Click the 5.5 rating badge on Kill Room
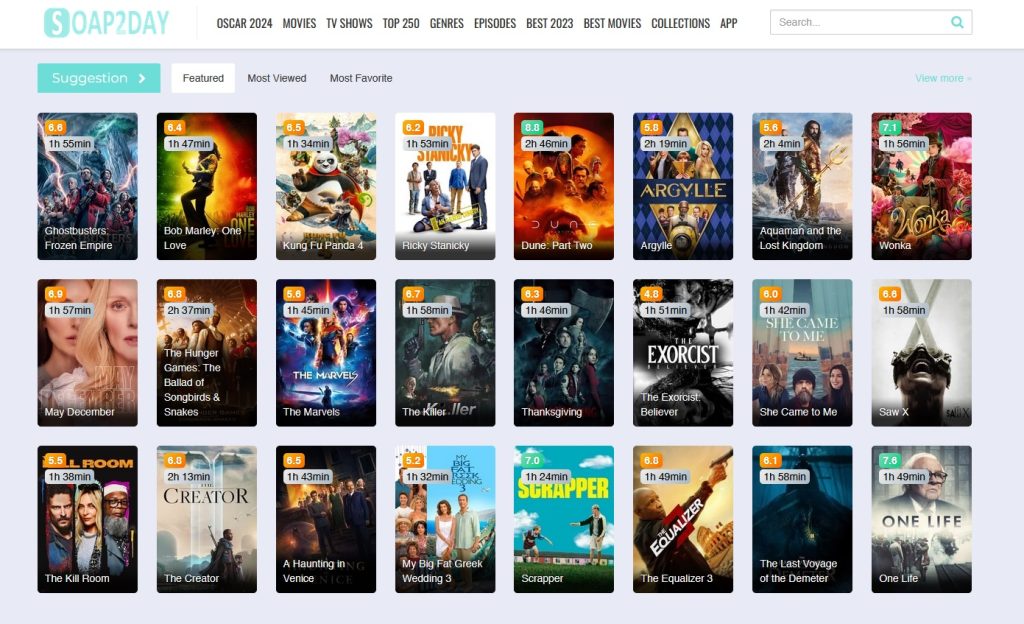Viewport: 1024px width, 624px height. coord(56,460)
